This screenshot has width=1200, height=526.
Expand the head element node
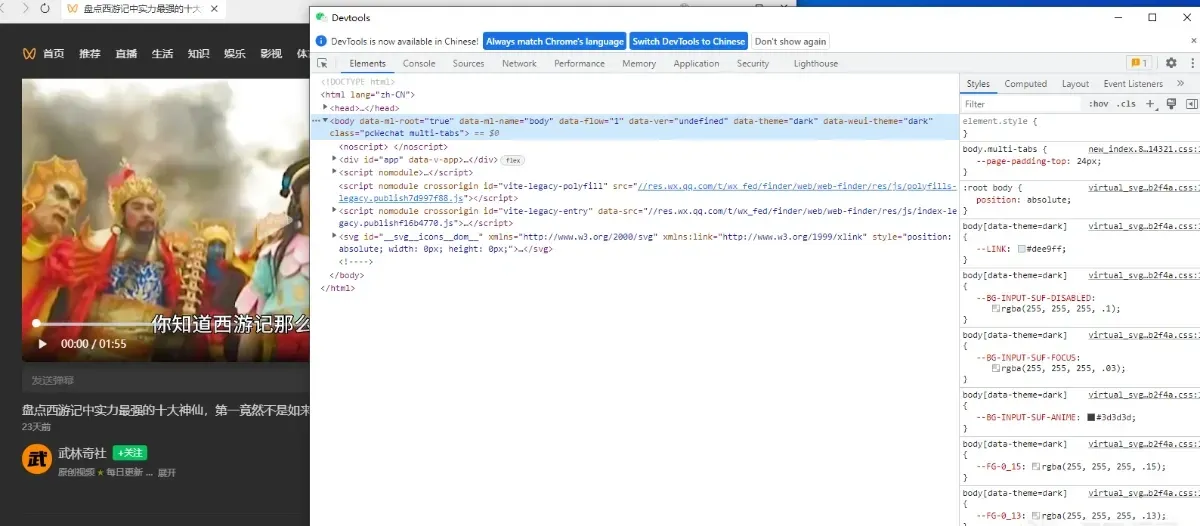(325, 108)
